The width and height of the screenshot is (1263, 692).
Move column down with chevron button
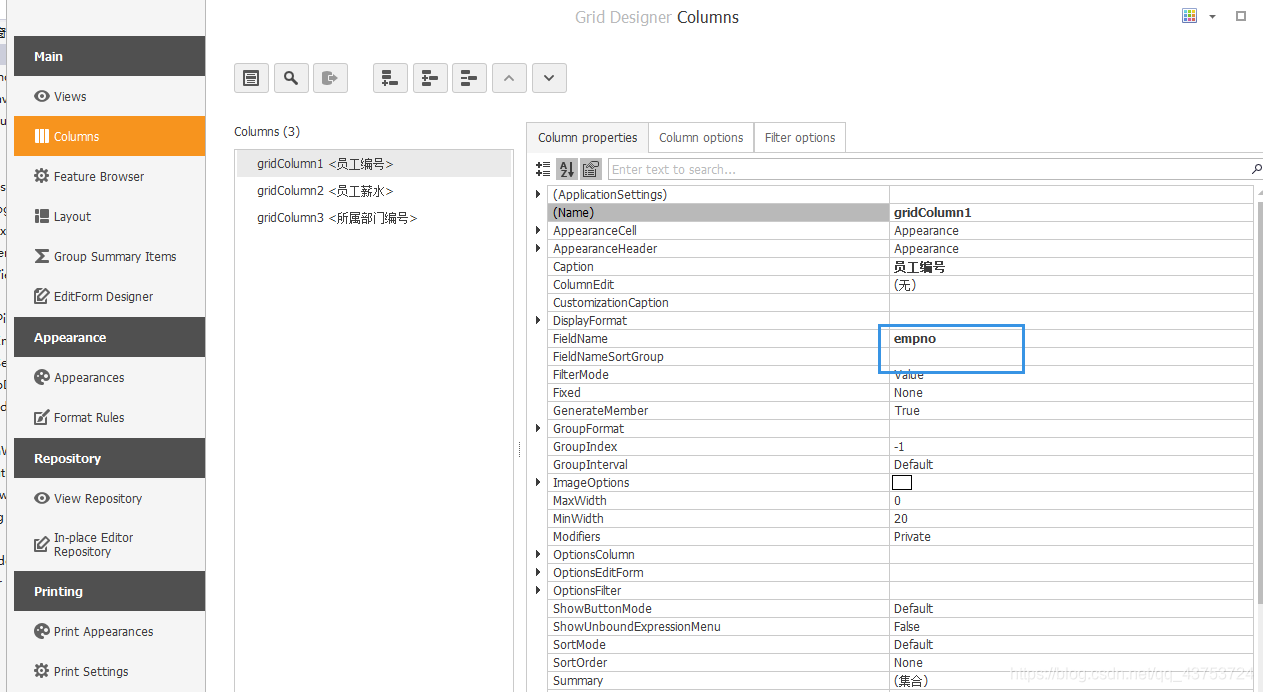(550, 78)
